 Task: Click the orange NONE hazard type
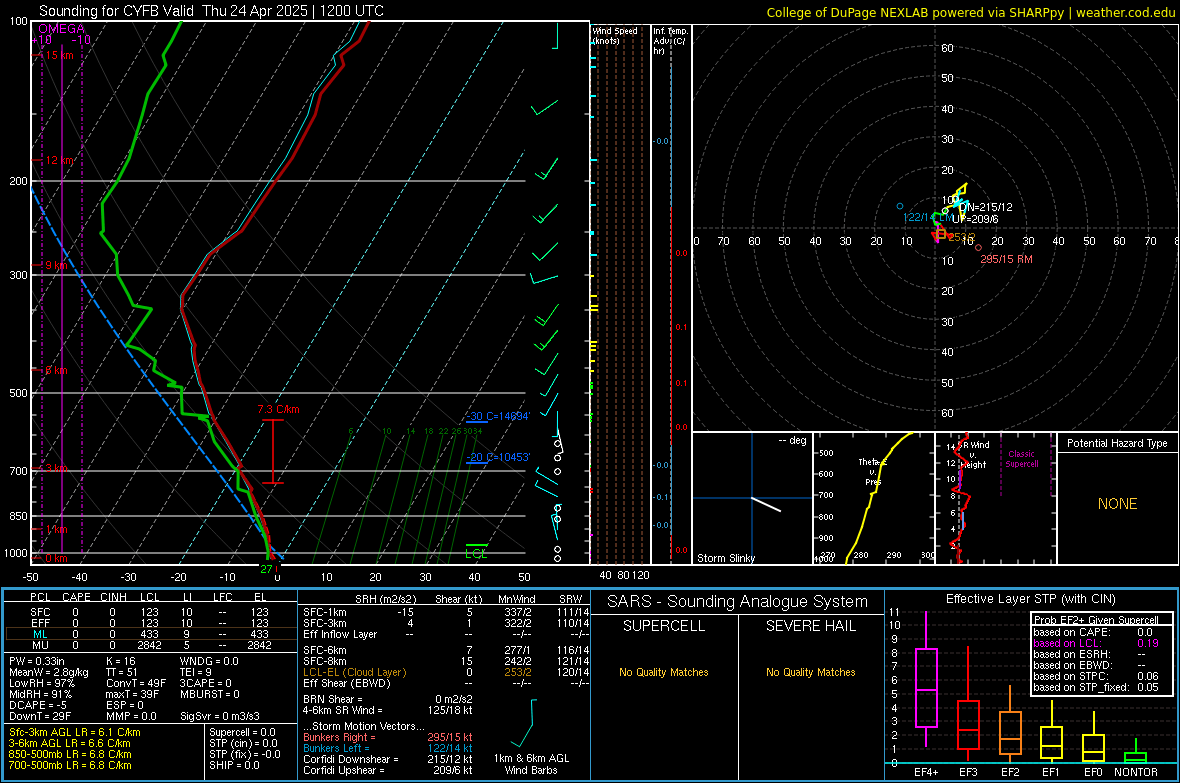(1117, 504)
